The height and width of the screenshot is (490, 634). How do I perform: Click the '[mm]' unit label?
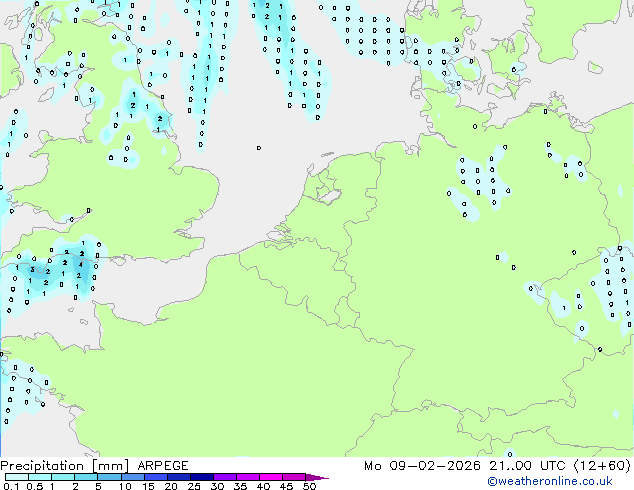tap(110, 466)
